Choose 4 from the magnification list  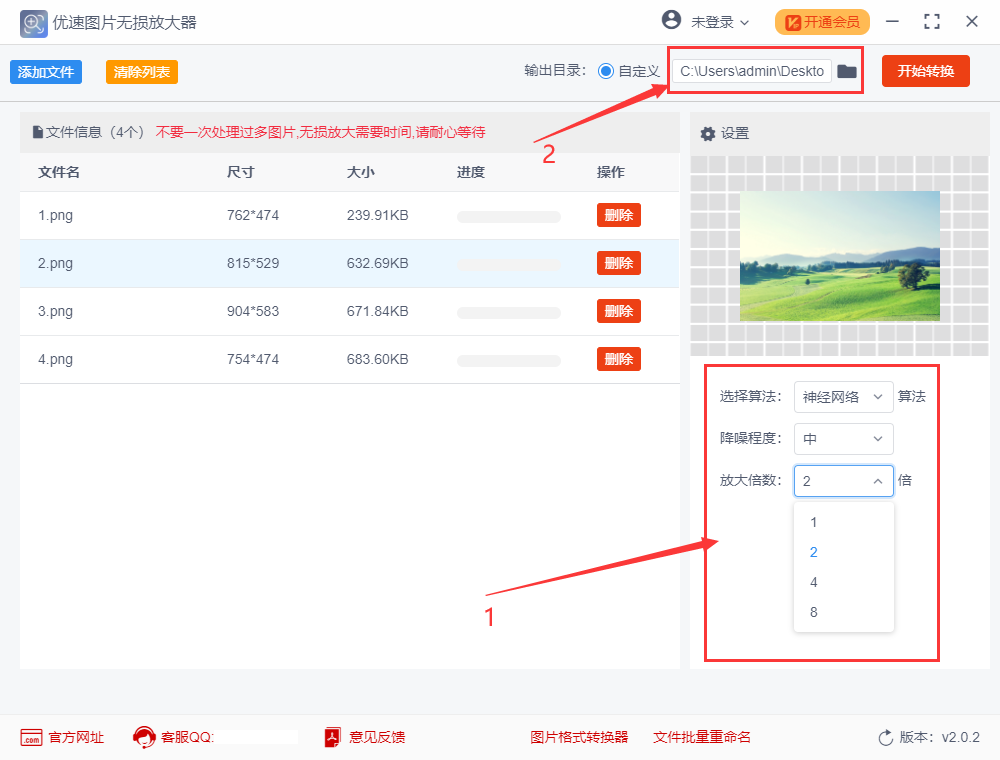[843, 581]
